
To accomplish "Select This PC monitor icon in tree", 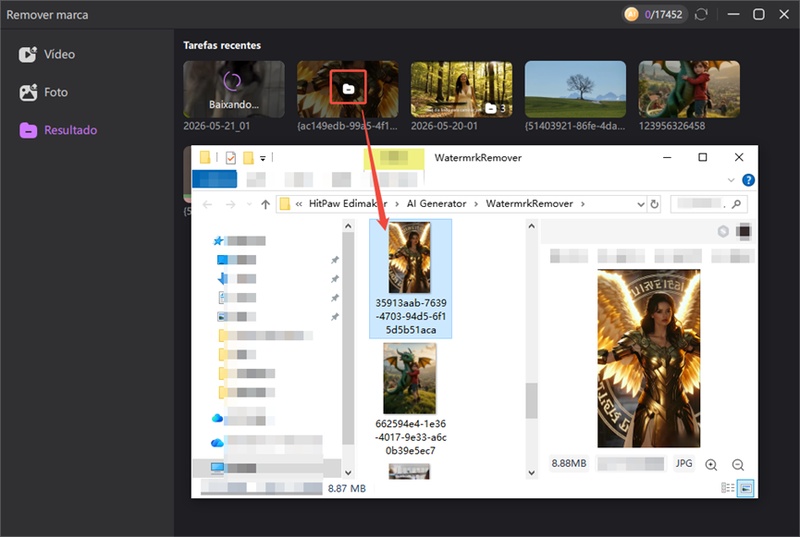I will (x=217, y=468).
